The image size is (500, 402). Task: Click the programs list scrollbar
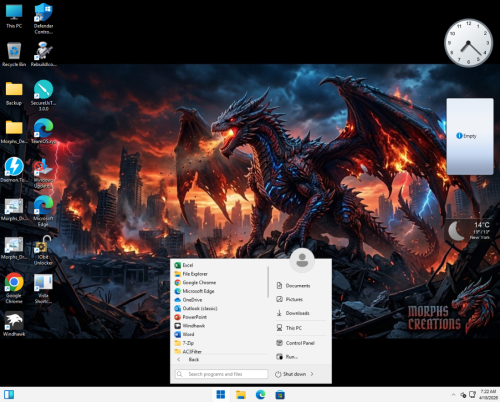268,282
